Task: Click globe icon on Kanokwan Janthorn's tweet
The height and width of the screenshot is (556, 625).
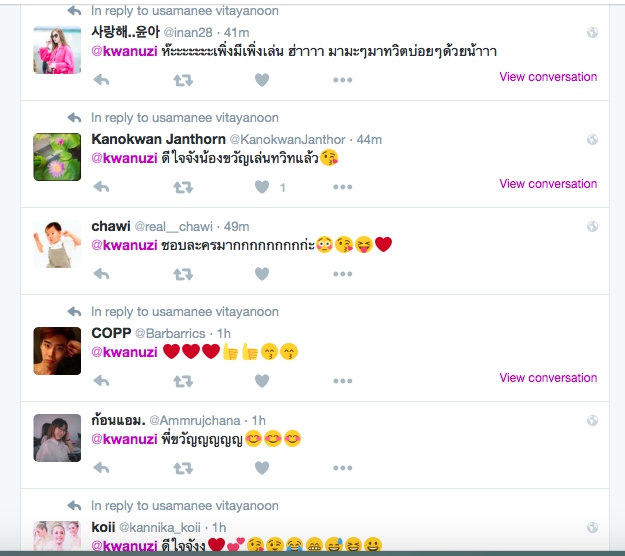Action: coord(592,139)
